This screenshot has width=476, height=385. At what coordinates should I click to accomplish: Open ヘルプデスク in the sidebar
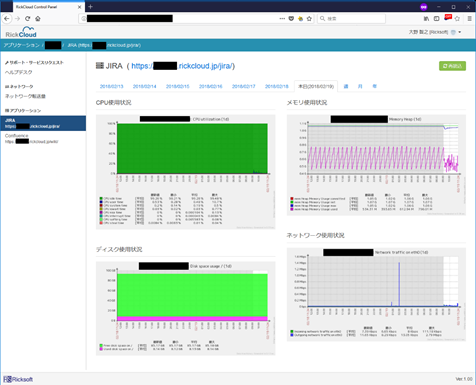pos(19,72)
